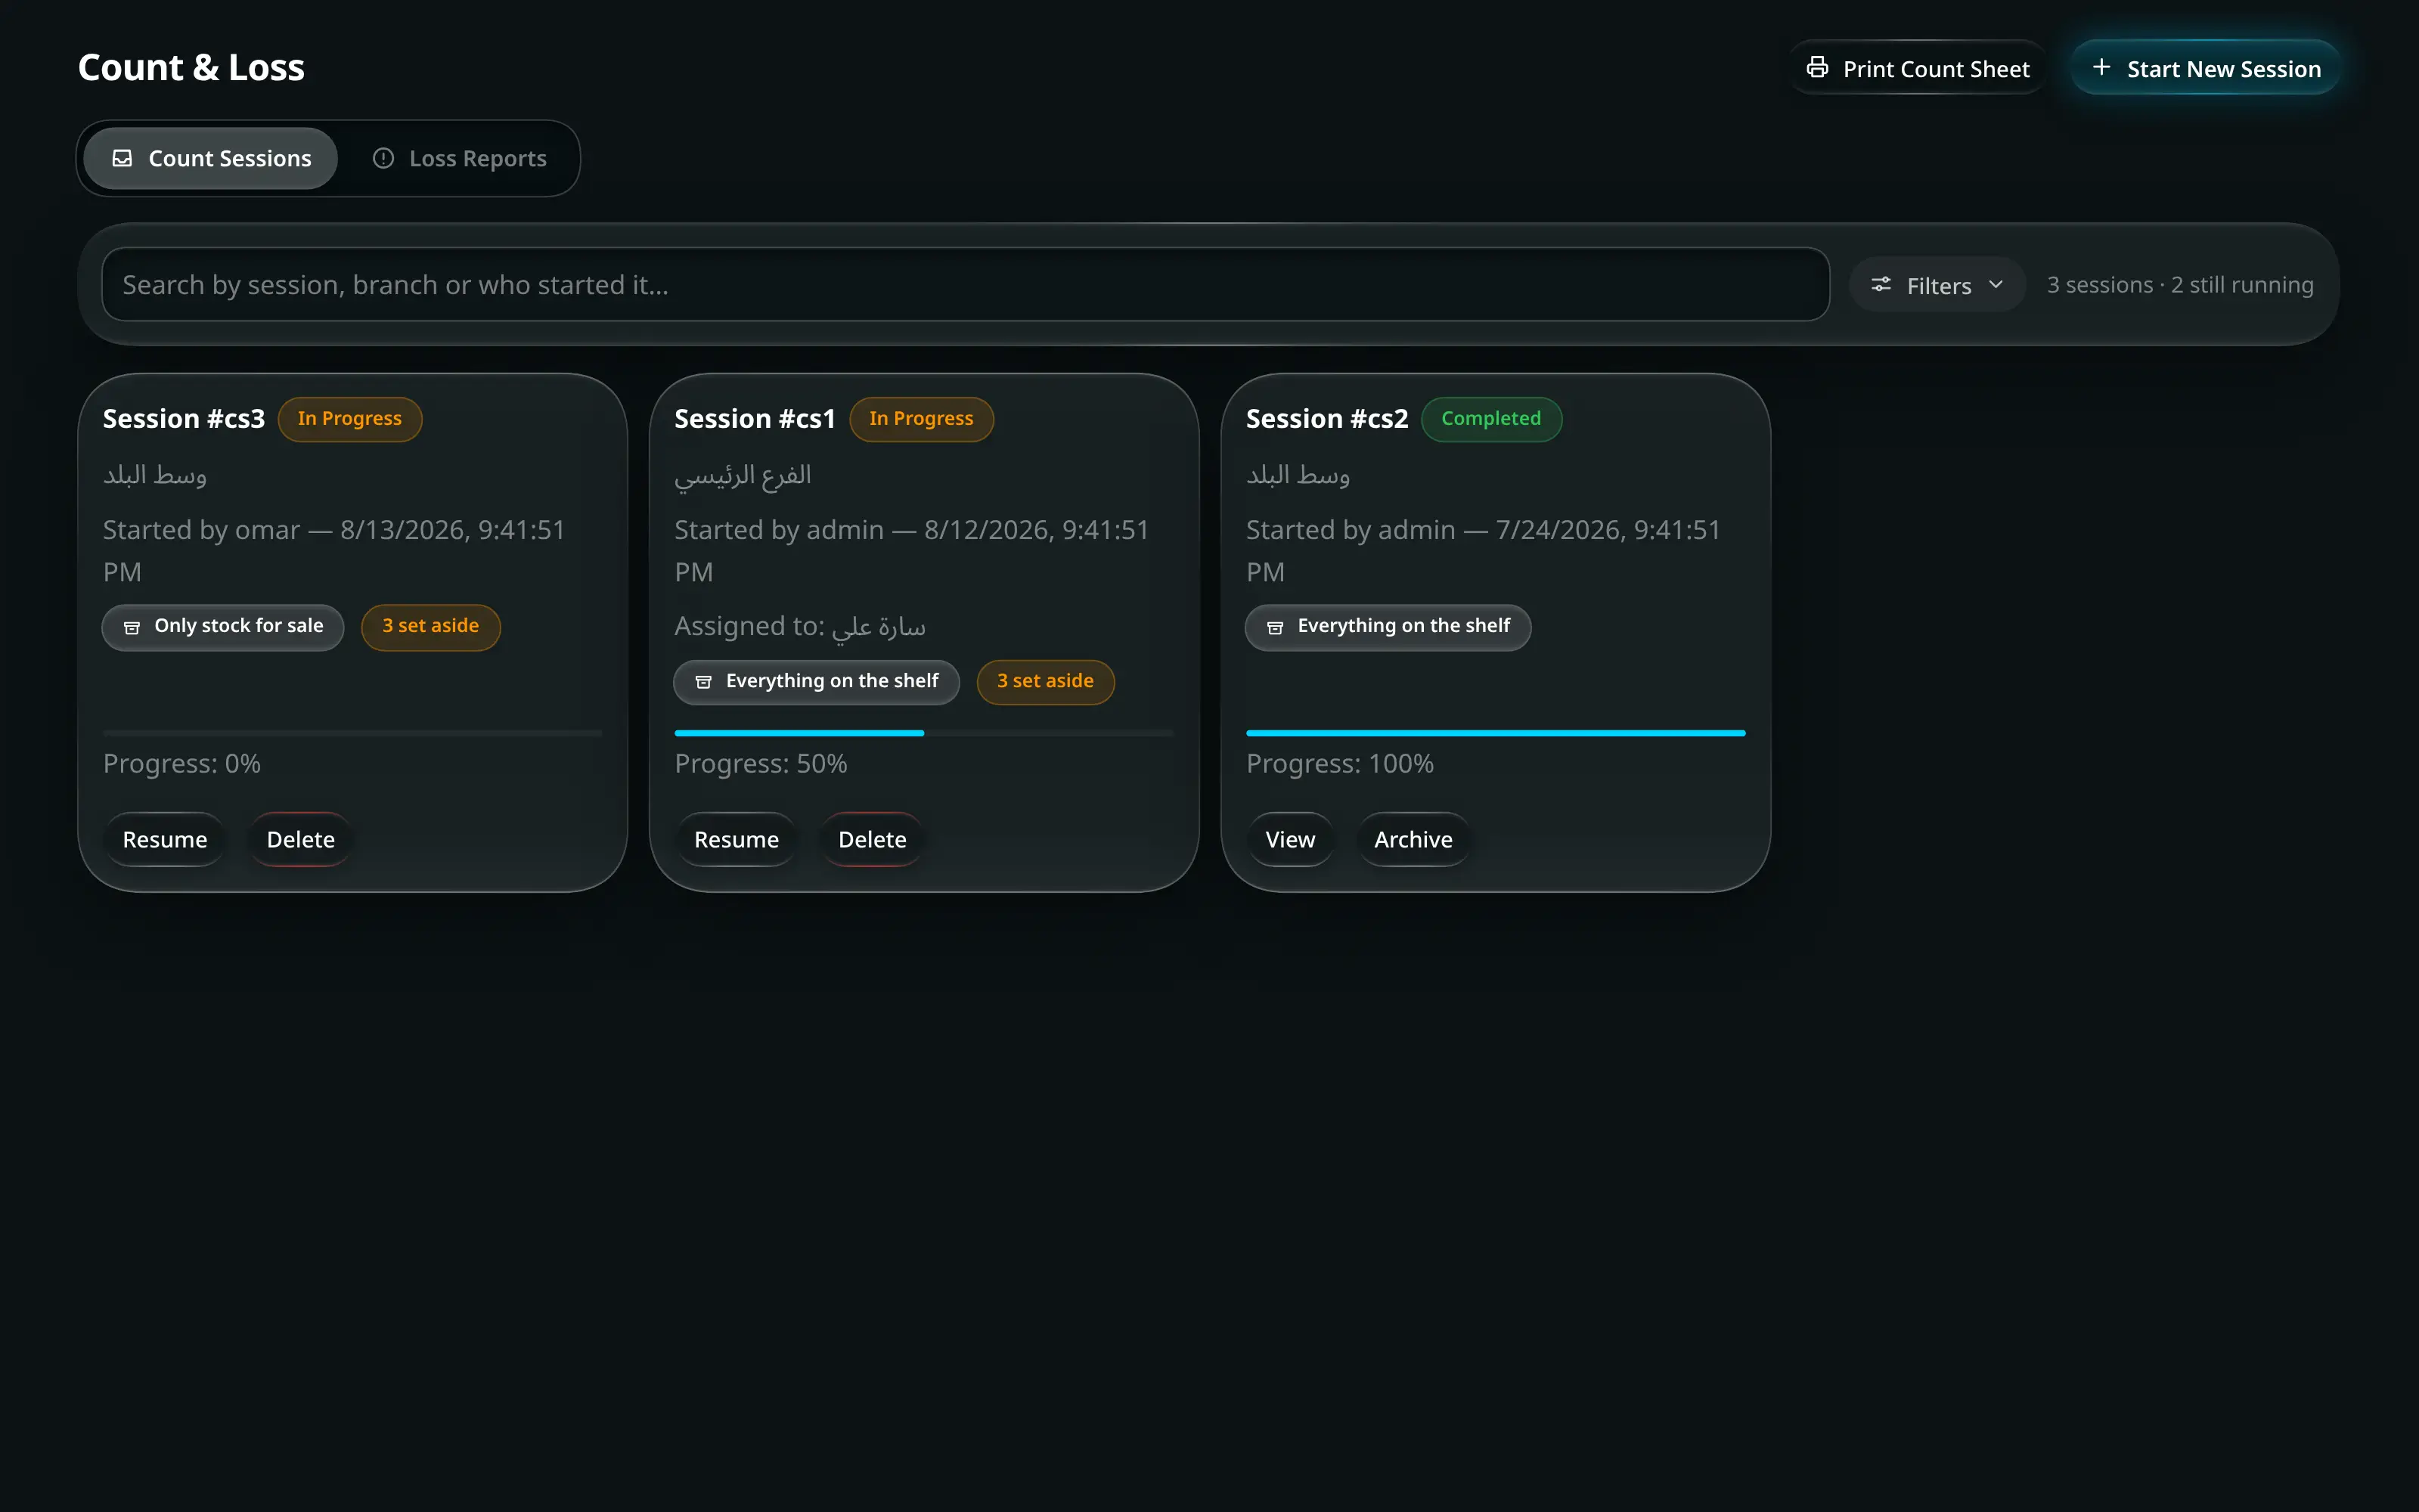
Task: Click 'Progress: 100%' label
Action: (1340, 764)
